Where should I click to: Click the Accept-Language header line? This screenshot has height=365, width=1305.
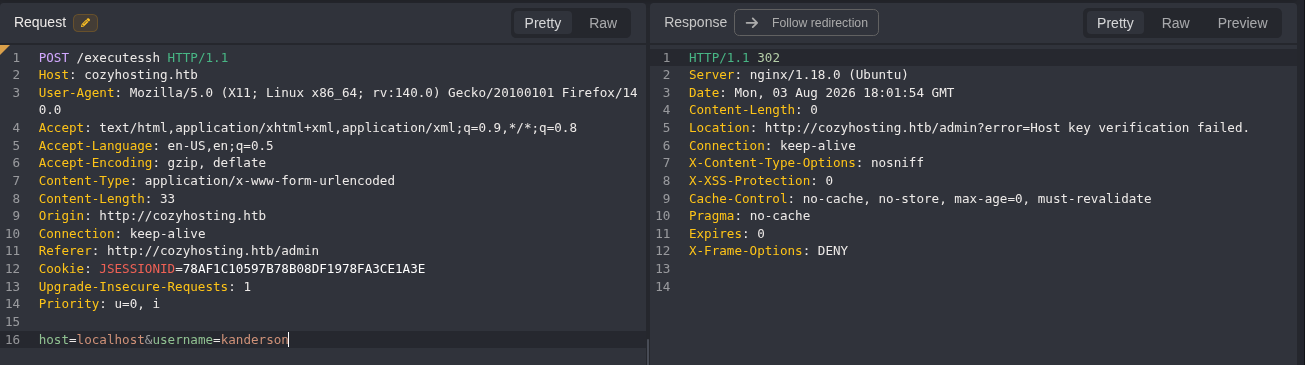[156, 146]
